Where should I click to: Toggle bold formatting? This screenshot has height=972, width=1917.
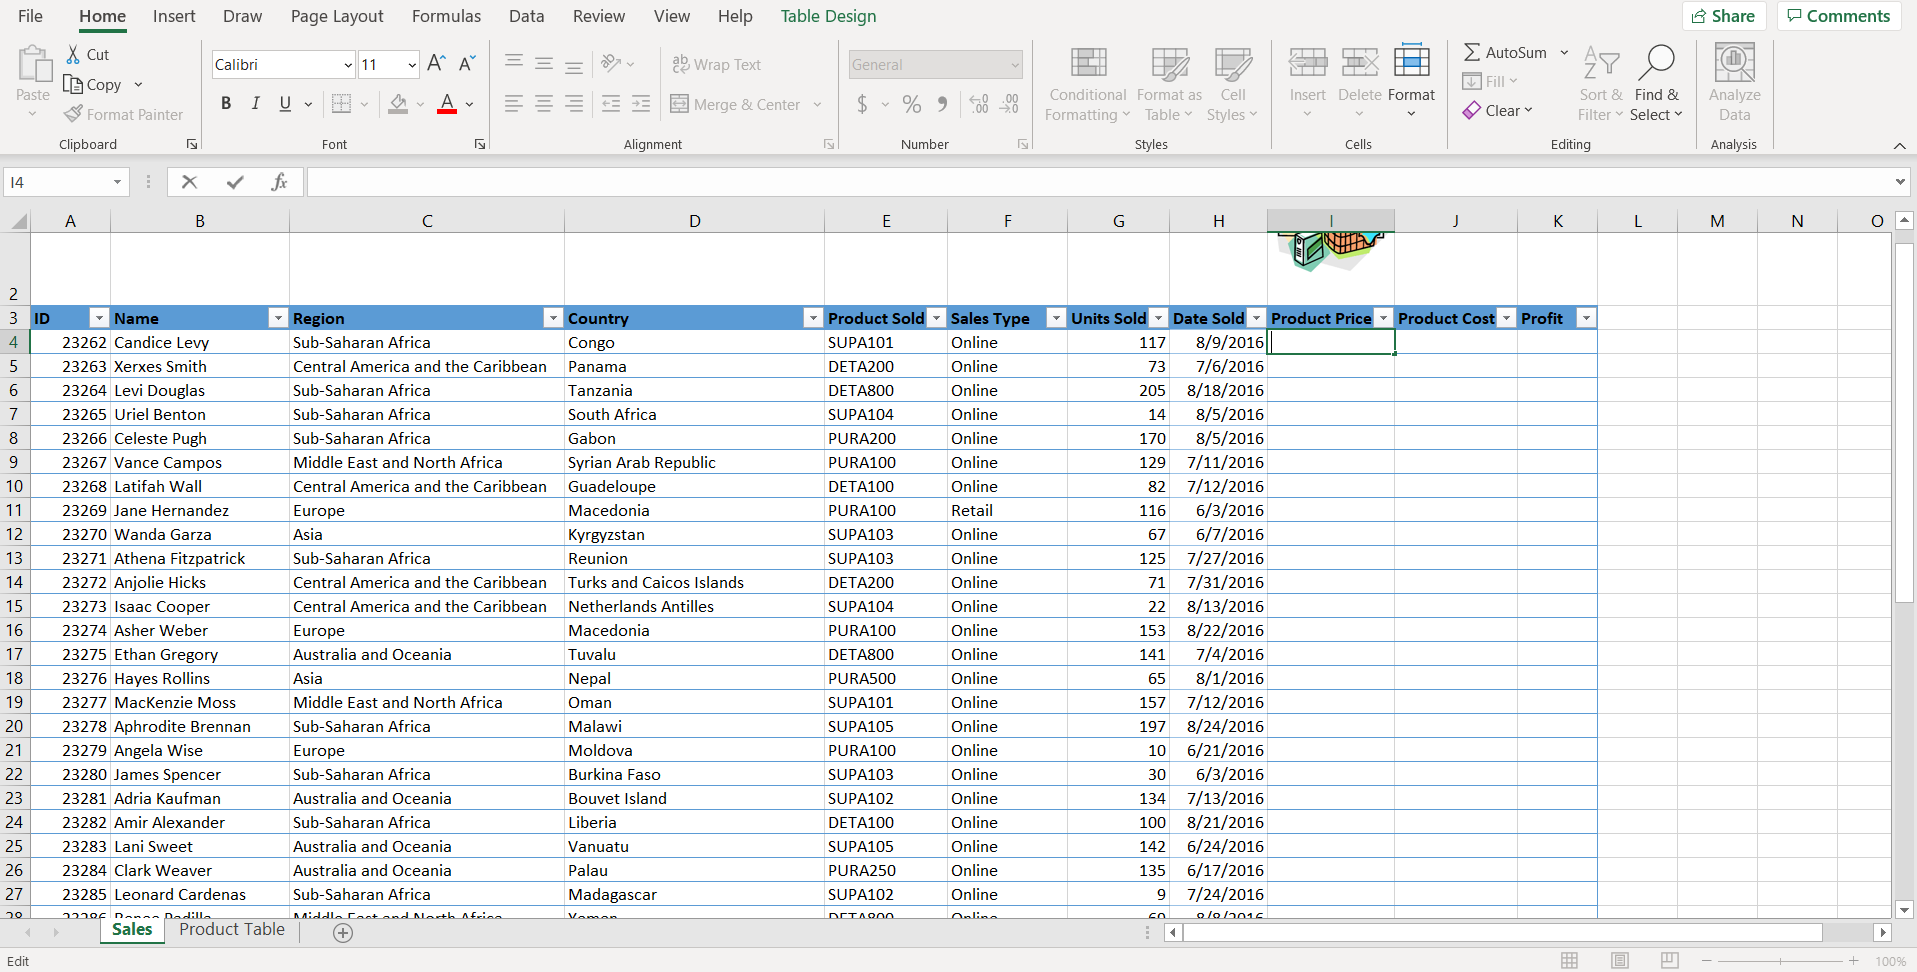coord(225,103)
